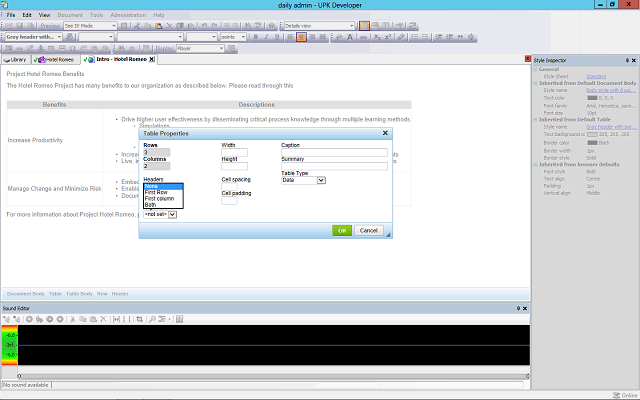The image size is (640, 400).
Task: Click the Sound Editor crop icon
Action: coord(140,319)
